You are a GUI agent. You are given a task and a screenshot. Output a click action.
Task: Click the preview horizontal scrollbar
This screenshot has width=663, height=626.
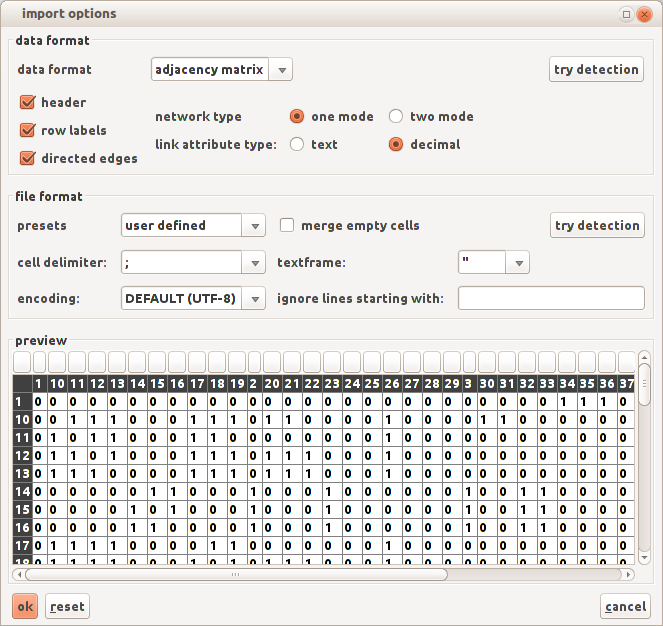236,575
